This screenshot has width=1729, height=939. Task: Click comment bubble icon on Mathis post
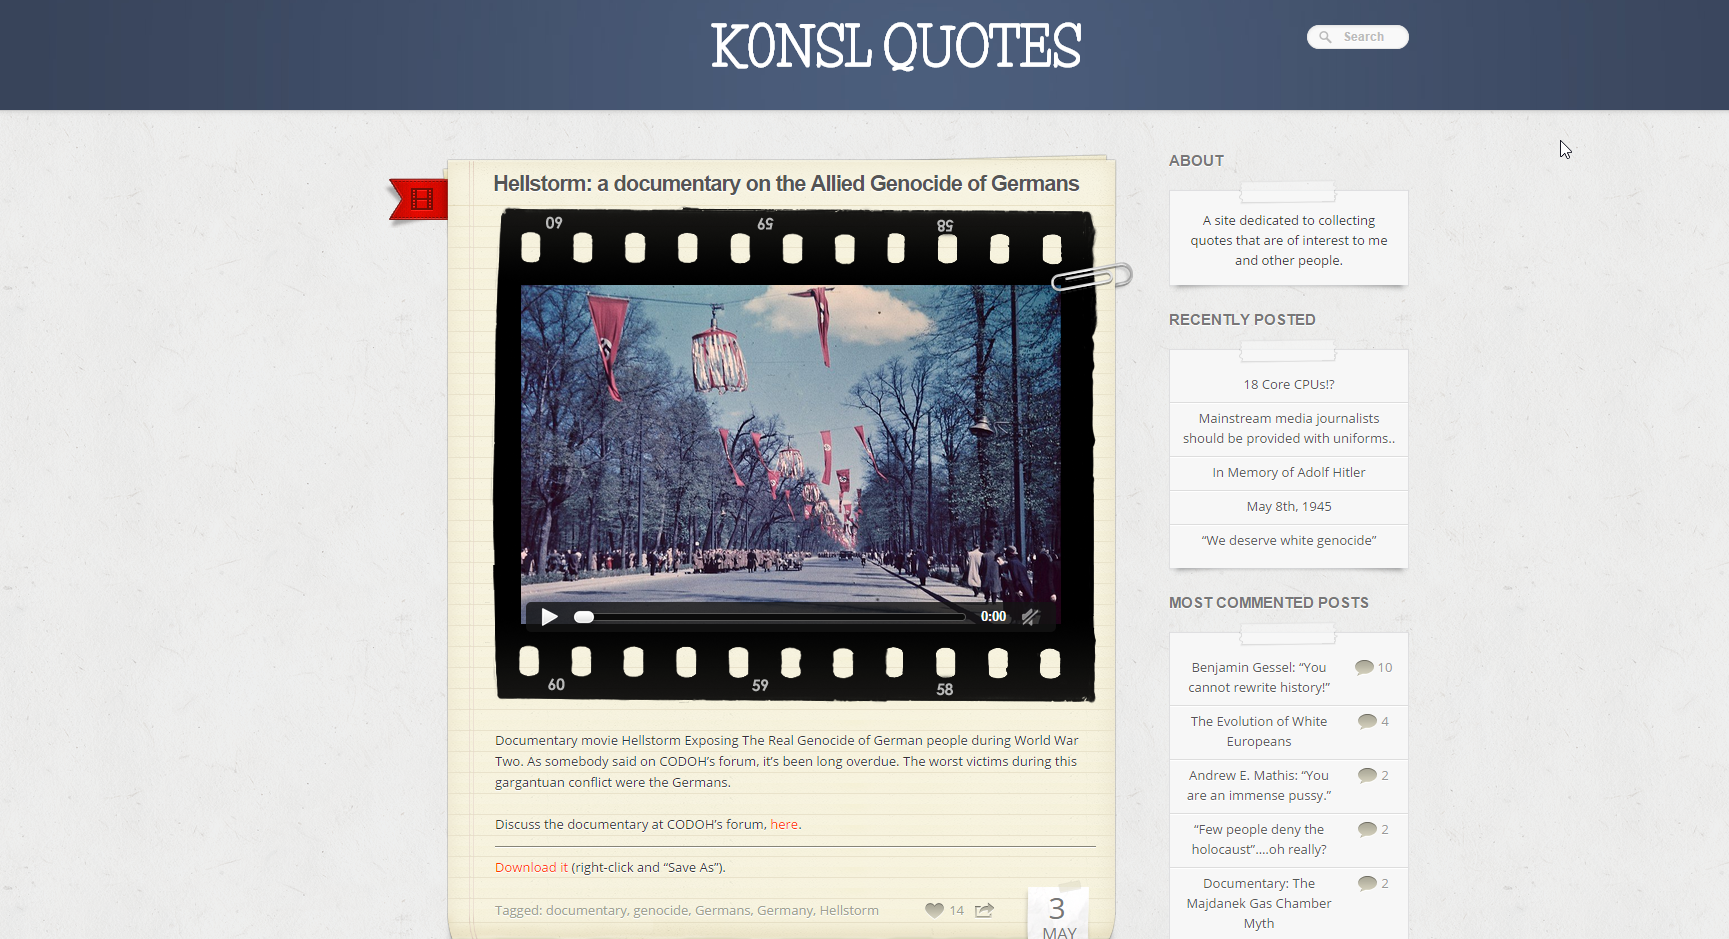pos(1367,775)
